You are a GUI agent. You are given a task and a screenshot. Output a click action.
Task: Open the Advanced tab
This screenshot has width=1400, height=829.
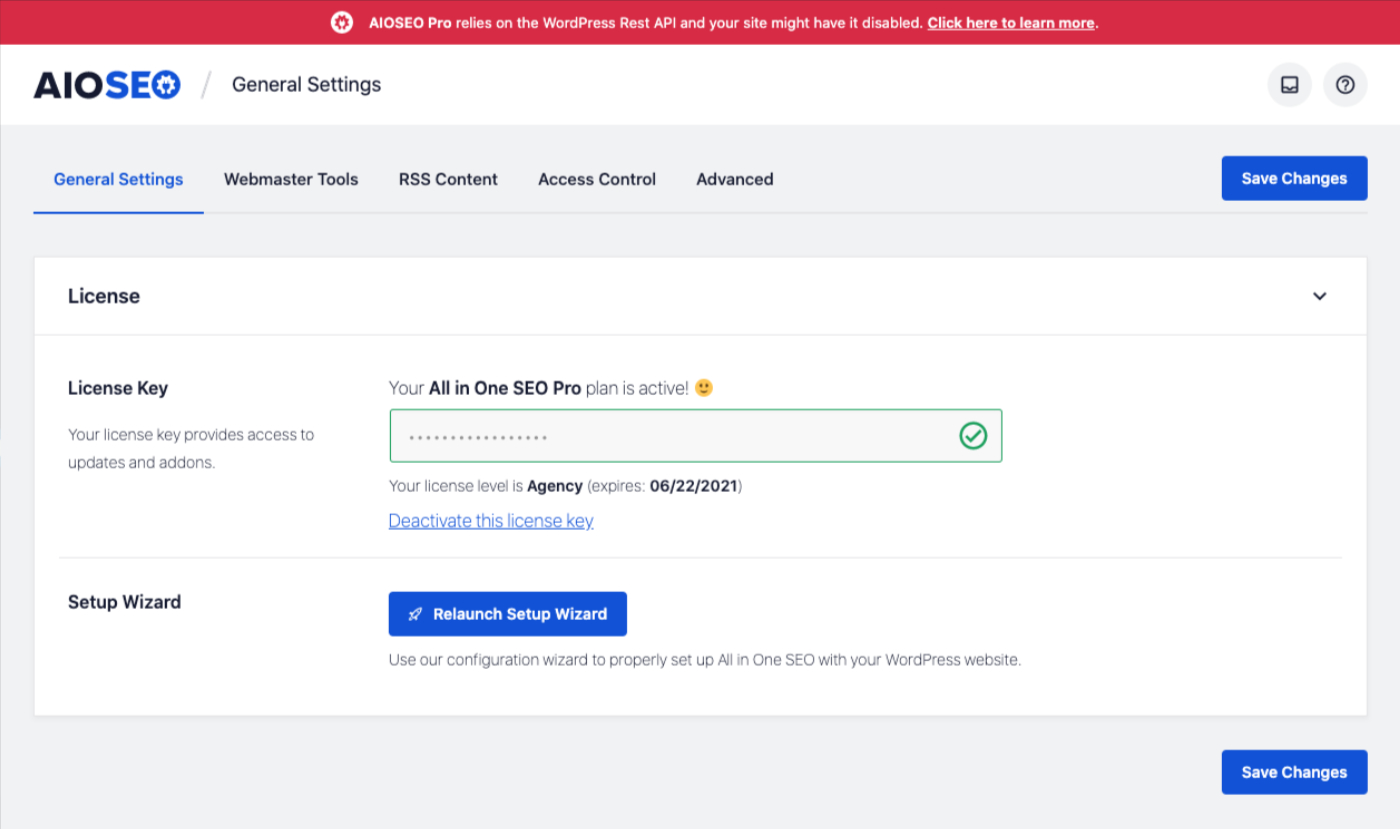click(735, 180)
